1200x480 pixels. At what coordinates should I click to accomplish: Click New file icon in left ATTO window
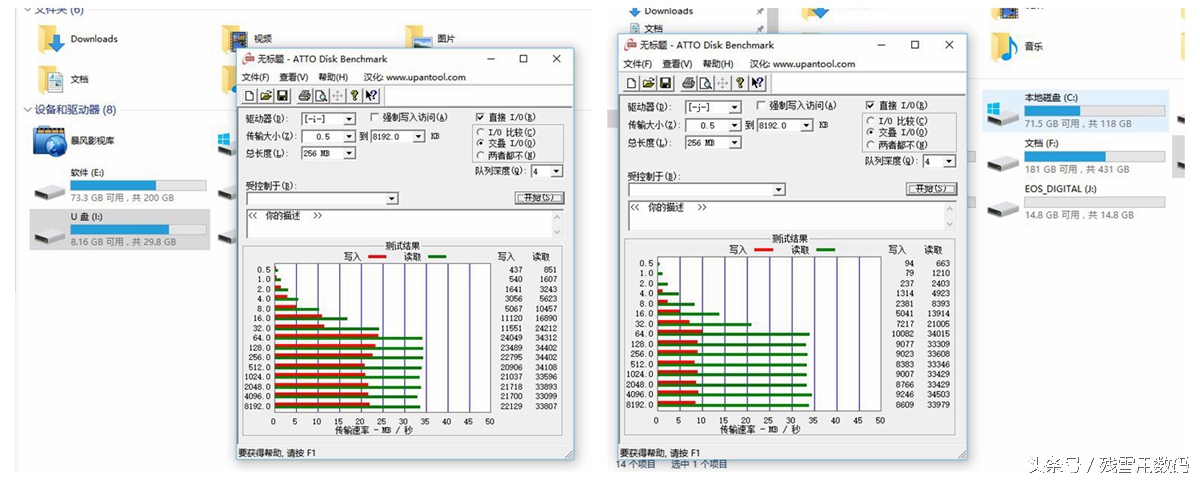(250, 96)
